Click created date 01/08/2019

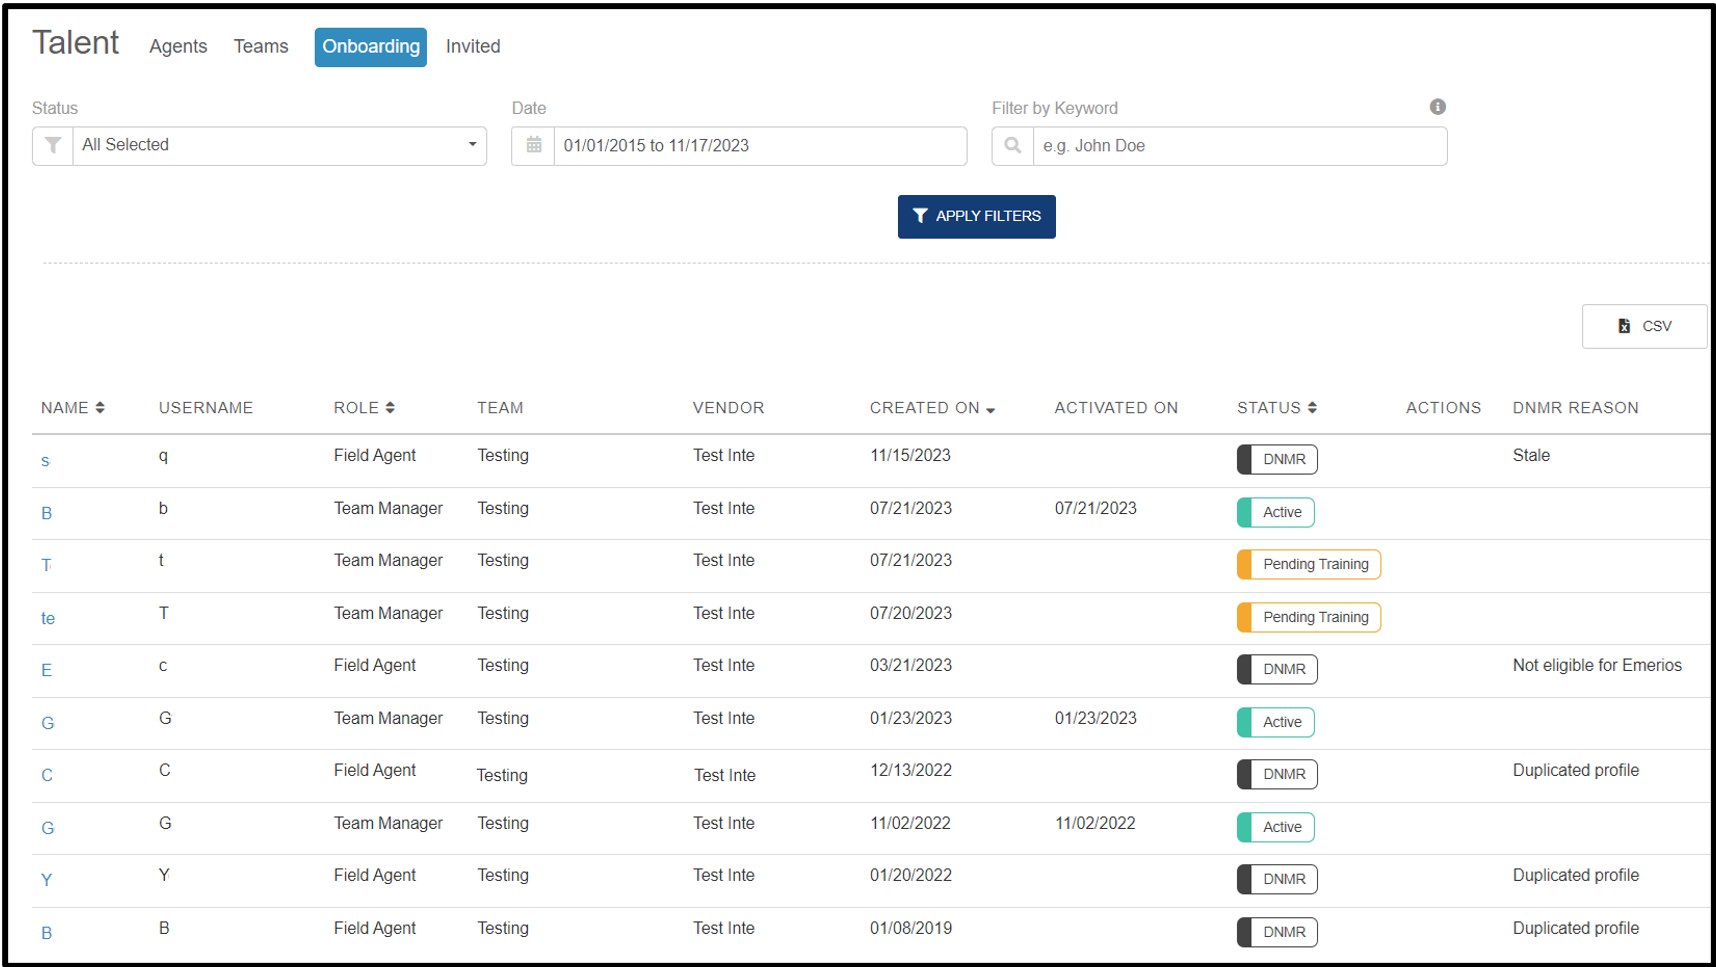click(910, 929)
